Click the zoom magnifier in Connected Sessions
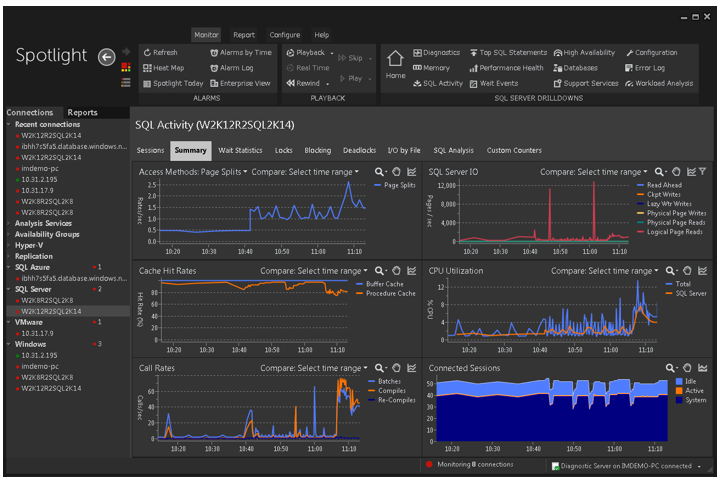Viewport: 722px width, 482px height. click(x=670, y=368)
